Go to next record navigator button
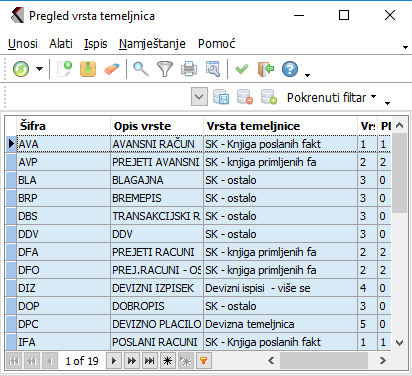The image size is (412, 376). click(x=114, y=361)
